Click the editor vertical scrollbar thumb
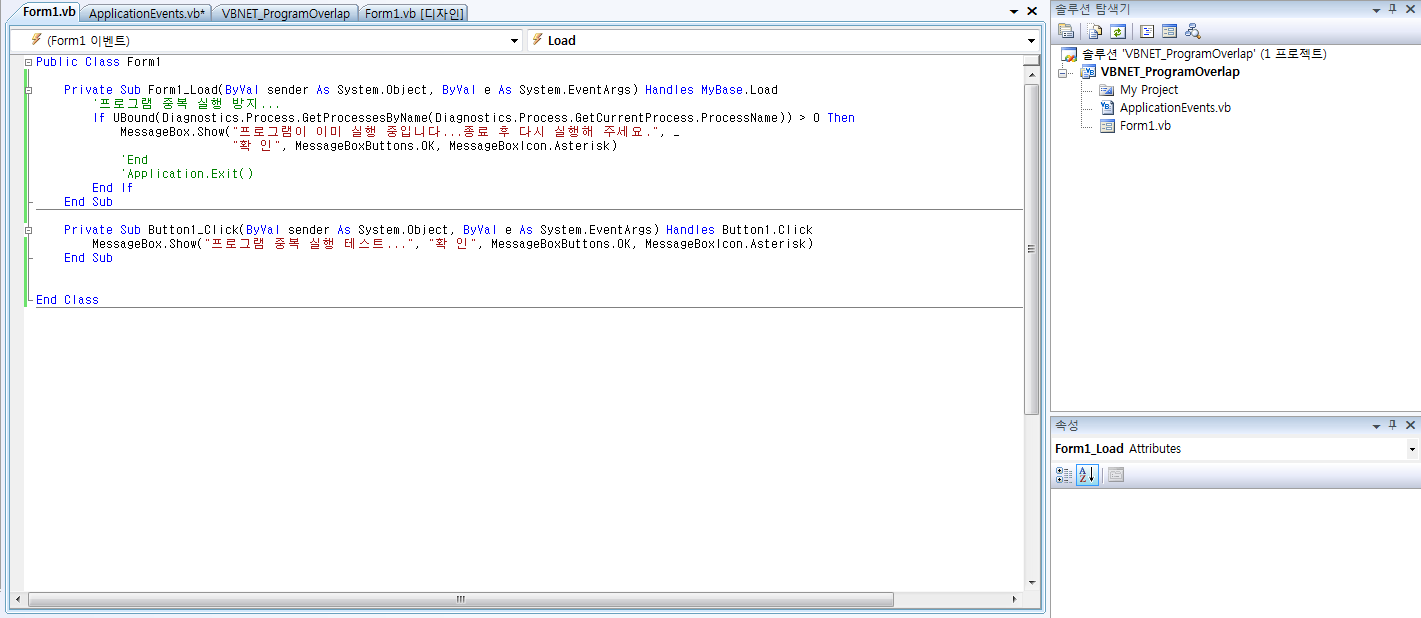This screenshot has height=618, width=1421. [x=1032, y=249]
